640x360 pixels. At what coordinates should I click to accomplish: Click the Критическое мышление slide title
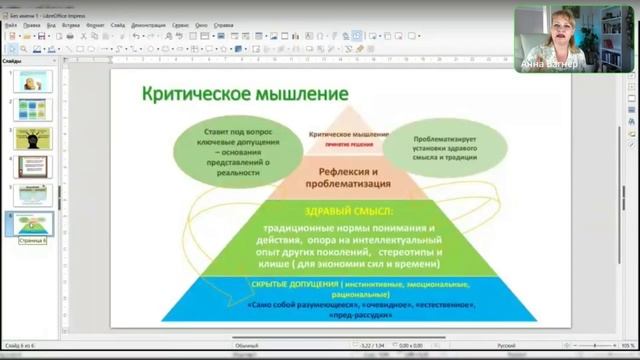coord(245,94)
